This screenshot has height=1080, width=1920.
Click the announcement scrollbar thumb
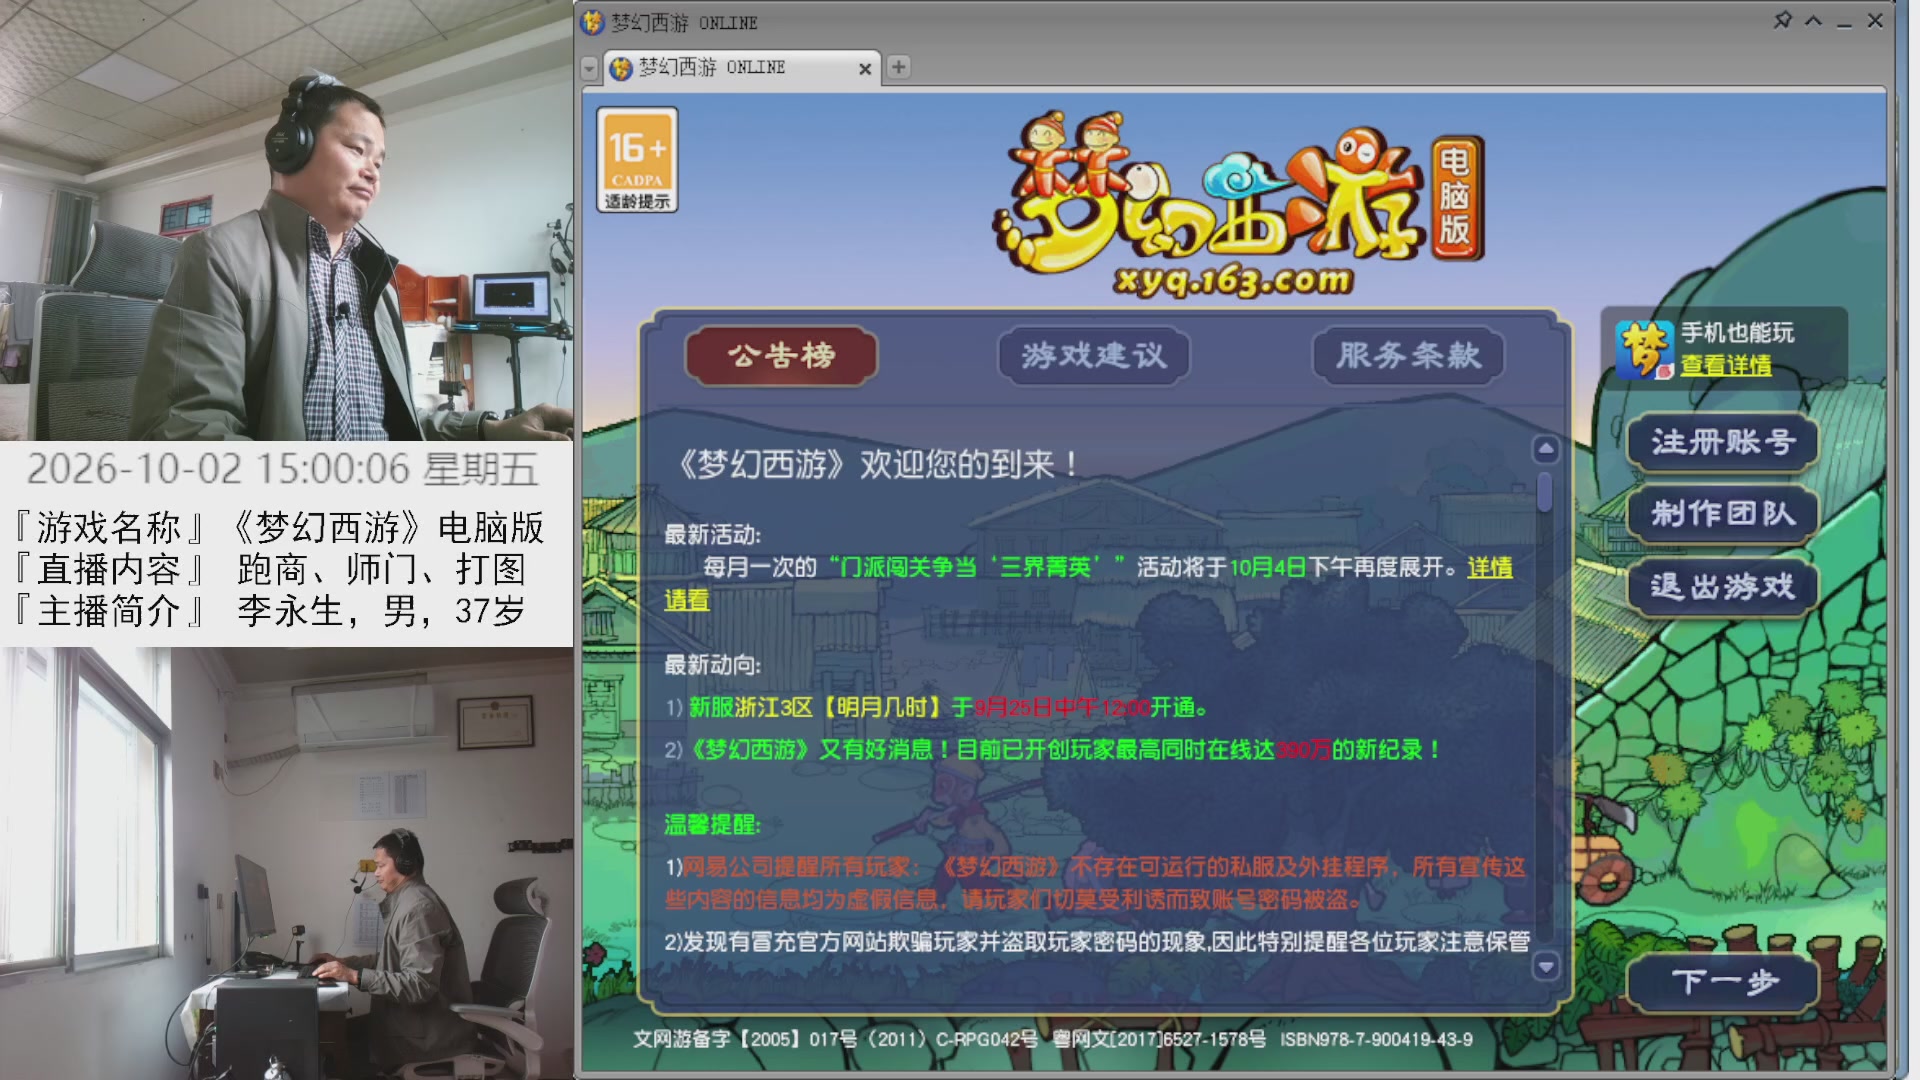point(1545,491)
